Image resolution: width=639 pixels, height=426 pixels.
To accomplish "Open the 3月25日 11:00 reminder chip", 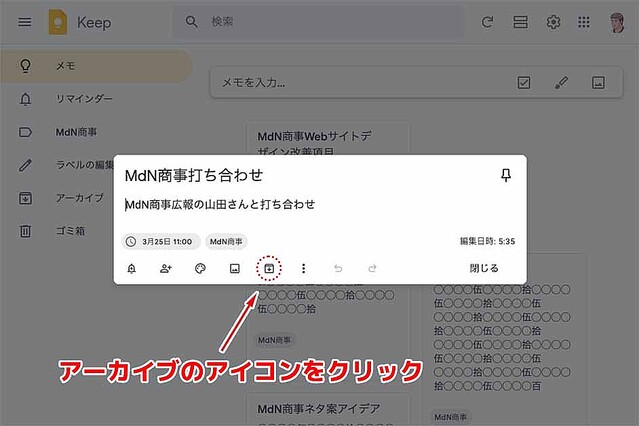I will (x=161, y=241).
